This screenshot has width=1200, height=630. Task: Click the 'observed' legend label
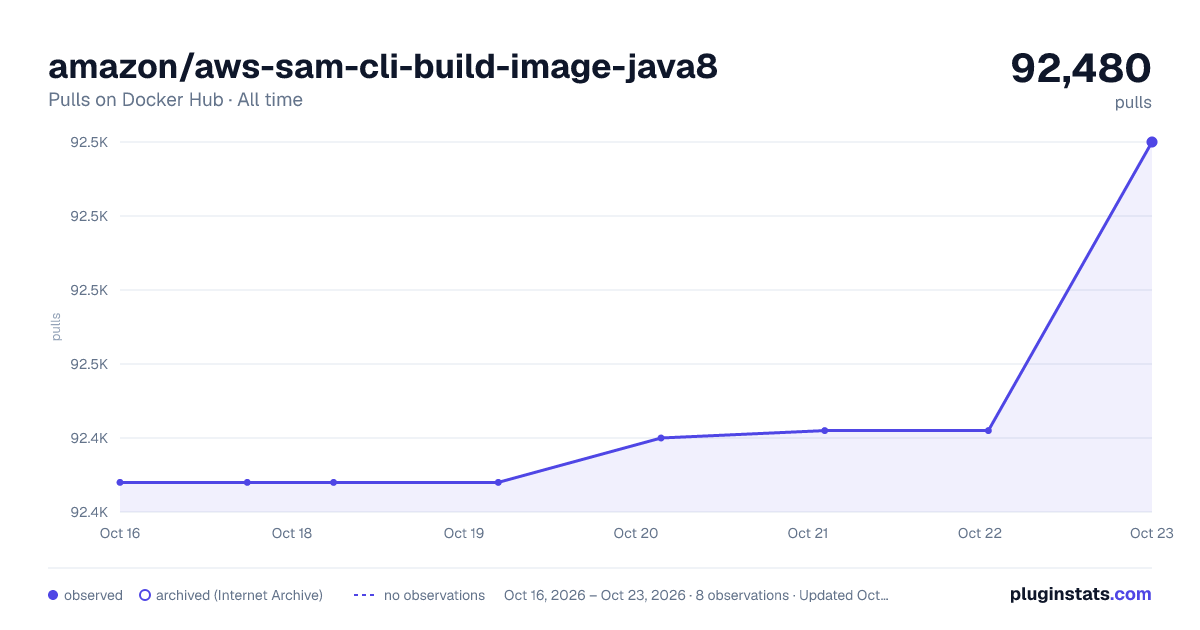(93, 595)
